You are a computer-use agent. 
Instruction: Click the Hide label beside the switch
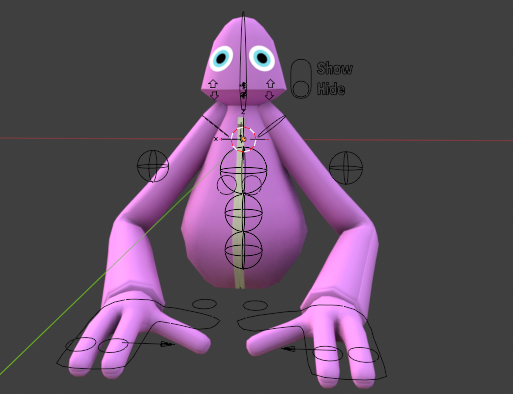(331, 89)
